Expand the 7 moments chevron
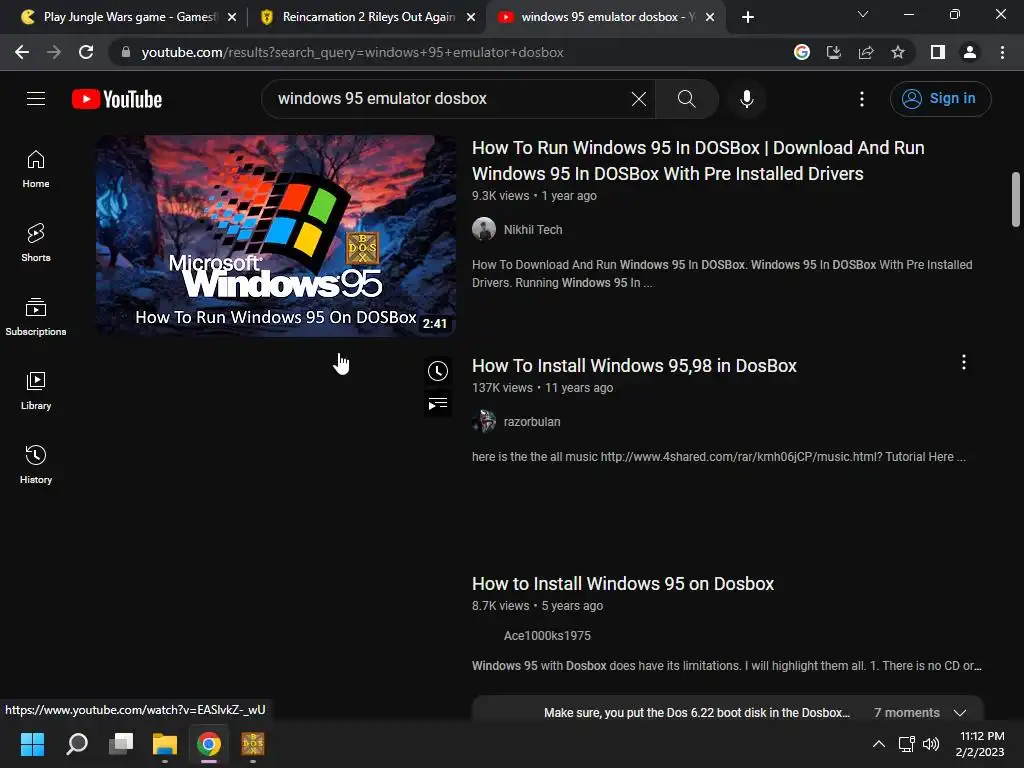1024x768 pixels. click(959, 712)
